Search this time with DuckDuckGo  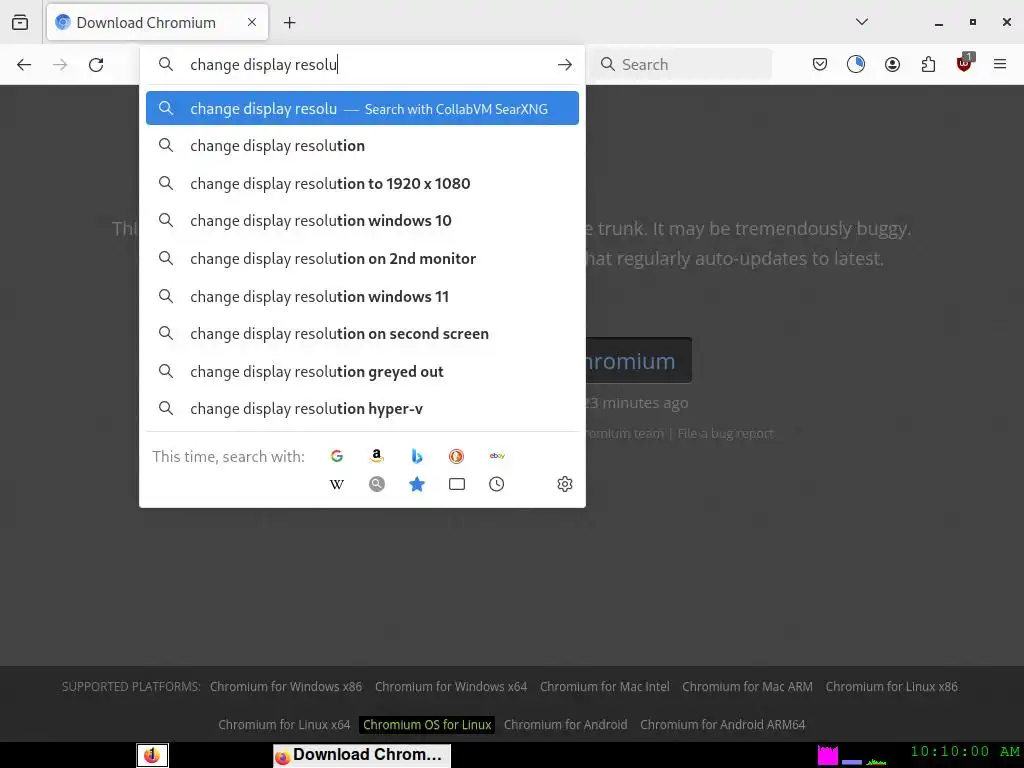pos(456,456)
